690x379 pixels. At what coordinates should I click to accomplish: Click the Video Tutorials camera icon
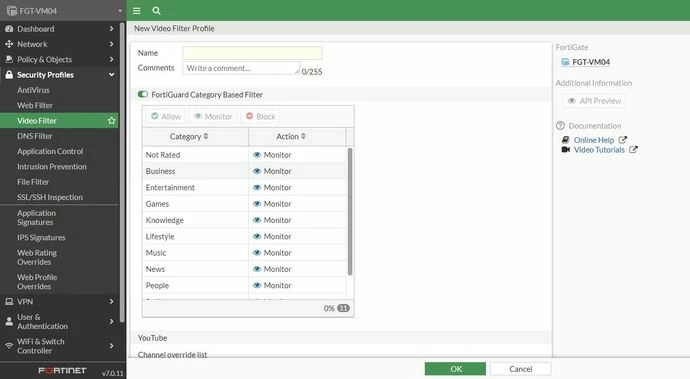click(566, 150)
